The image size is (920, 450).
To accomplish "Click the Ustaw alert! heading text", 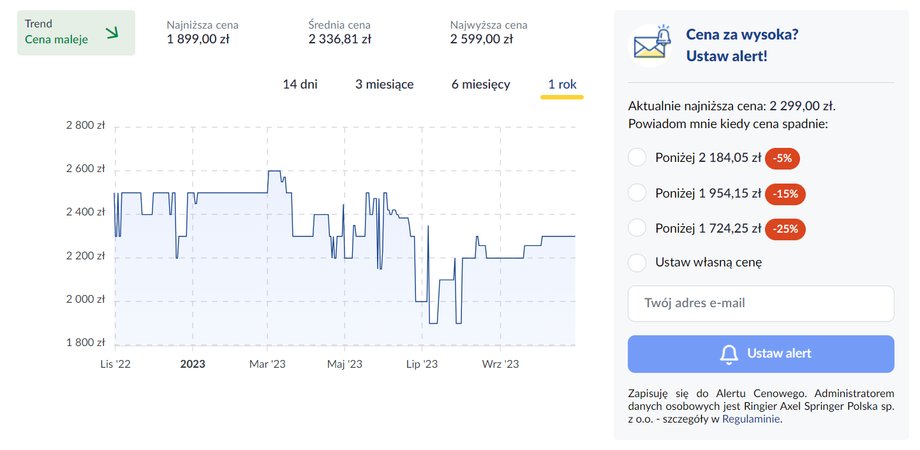I will point(726,57).
